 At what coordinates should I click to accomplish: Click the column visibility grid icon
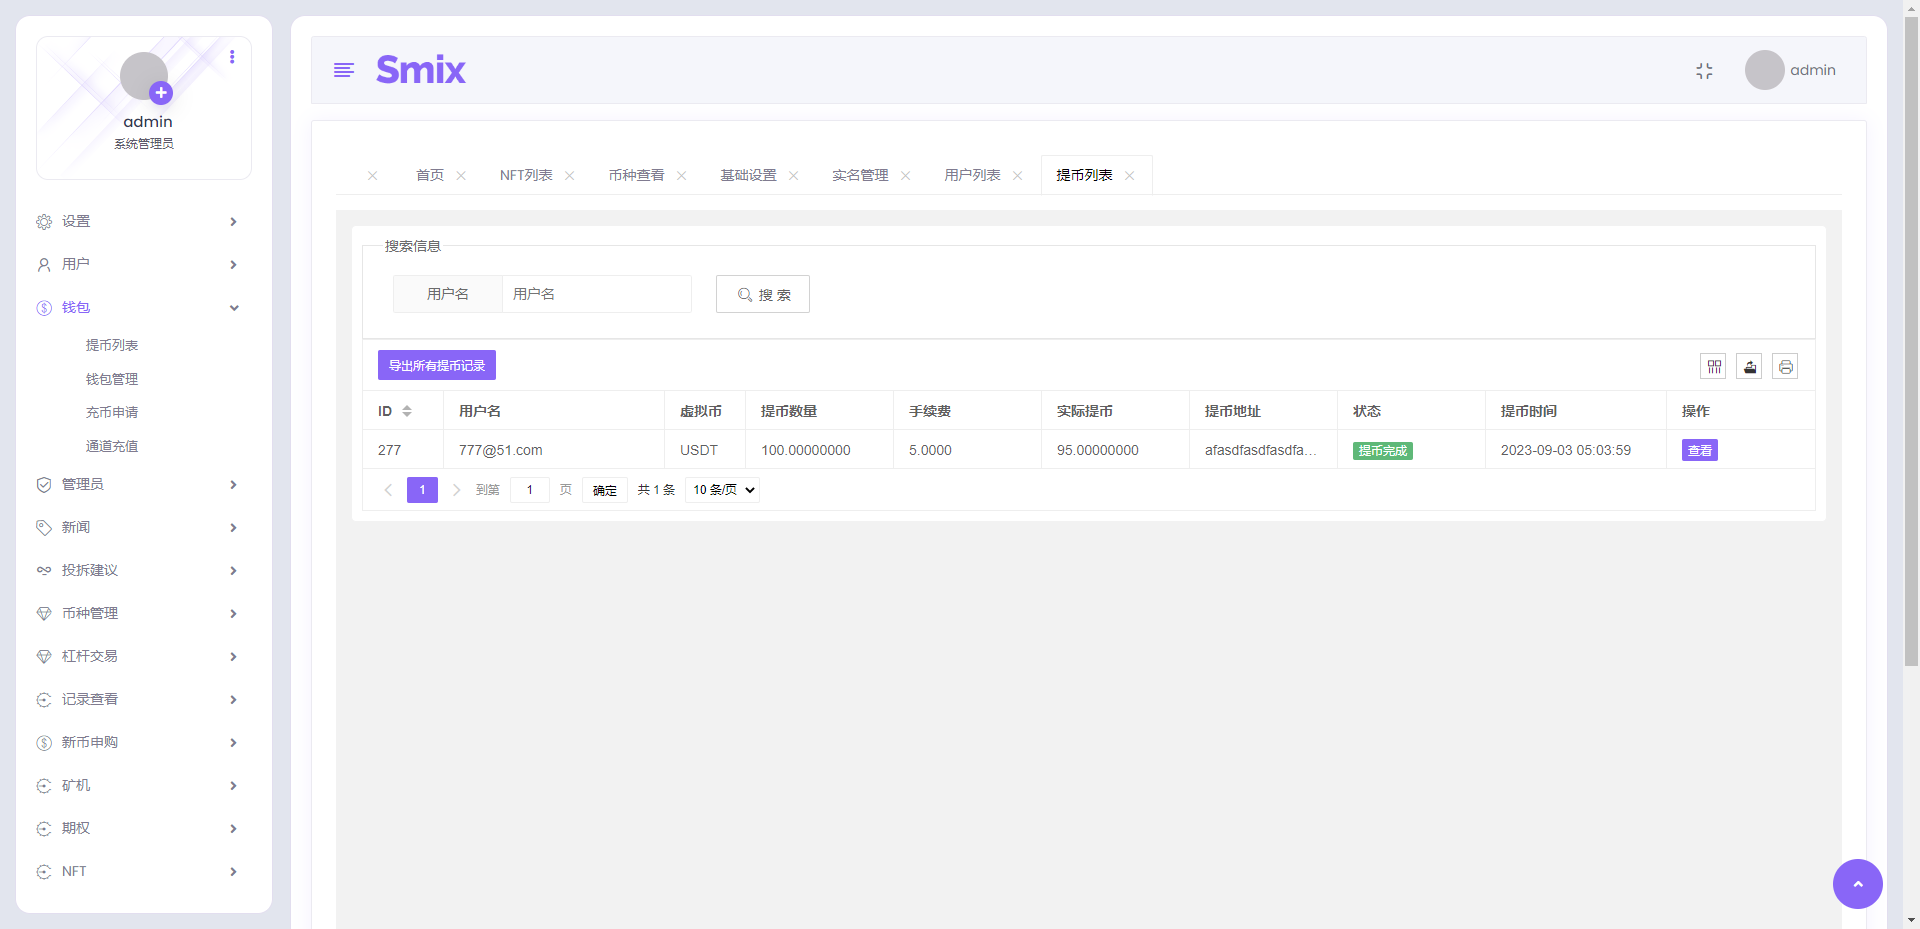[x=1713, y=366]
